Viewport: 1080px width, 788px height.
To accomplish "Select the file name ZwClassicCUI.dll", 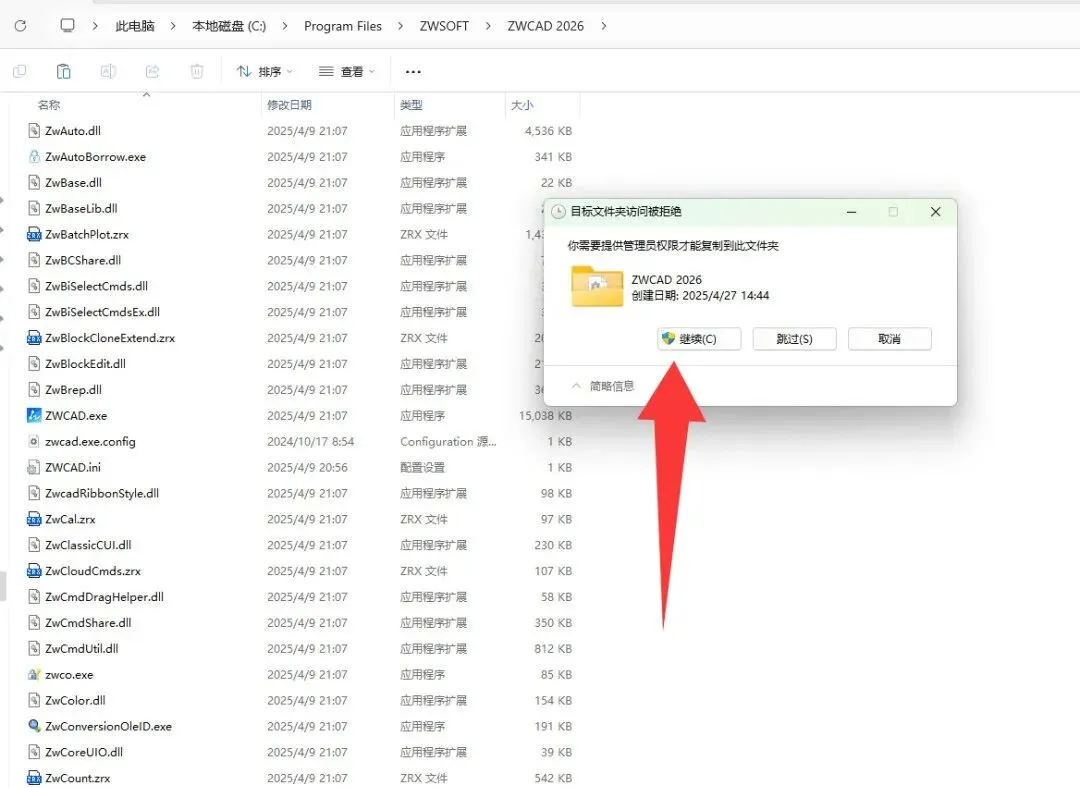I will coord(88,545).
